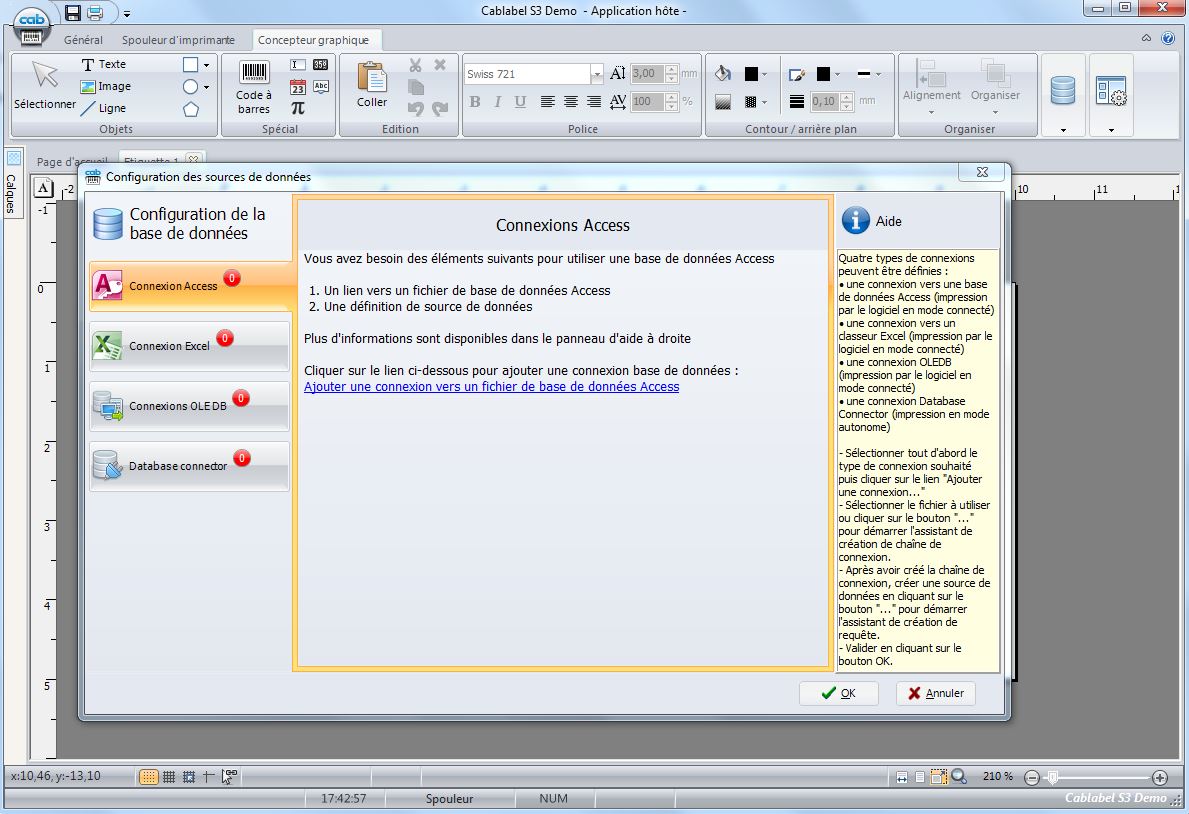Click the fill color black swatch

coord(751,74)
